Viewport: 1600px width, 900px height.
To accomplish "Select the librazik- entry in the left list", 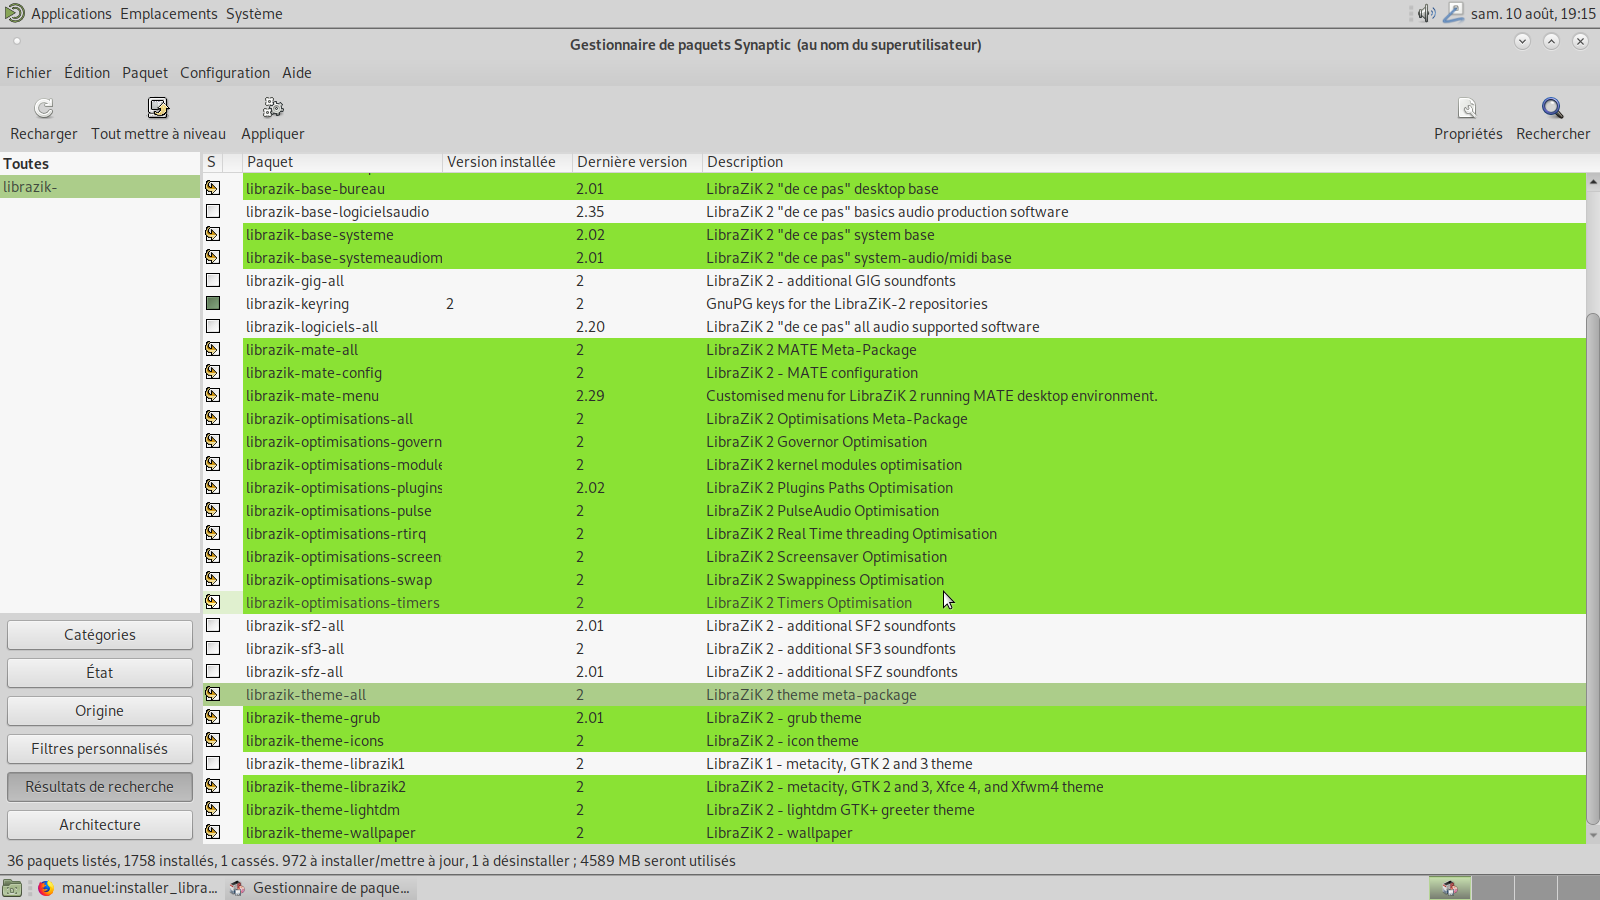I will tap(100, 187).
